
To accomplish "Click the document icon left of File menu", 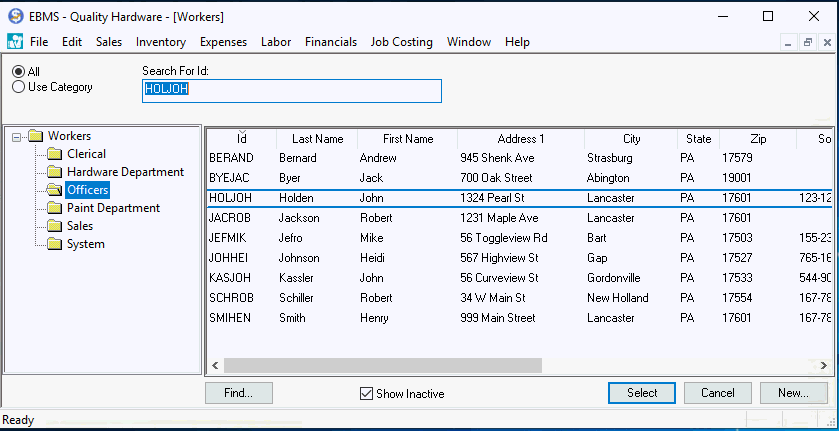I will point(15,42).
